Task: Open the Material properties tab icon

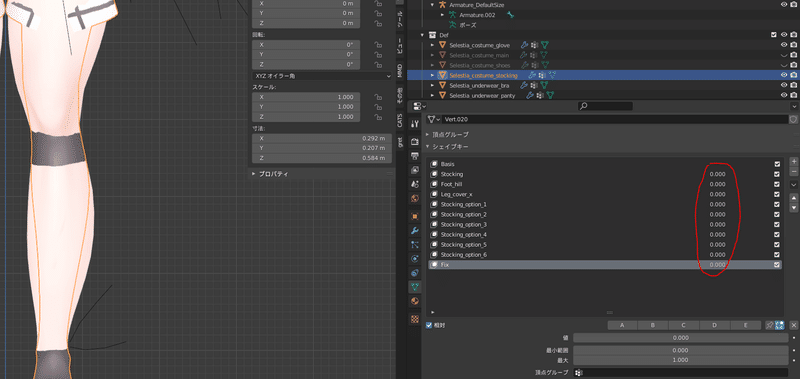Action: coord(415,301)
